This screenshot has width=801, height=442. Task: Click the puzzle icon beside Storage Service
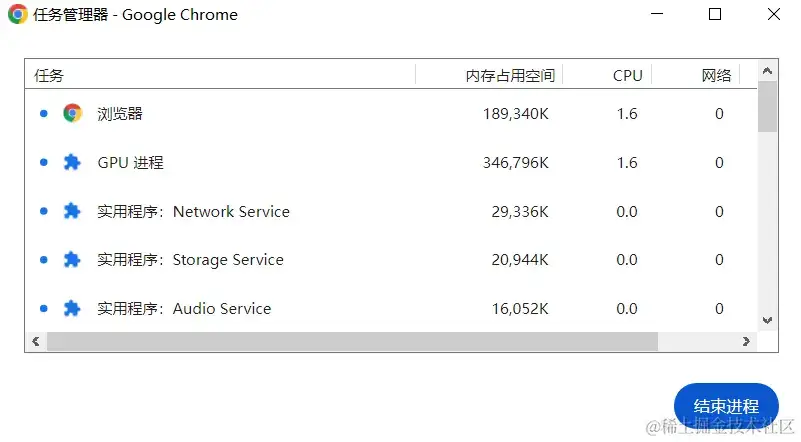click(72, 260)
